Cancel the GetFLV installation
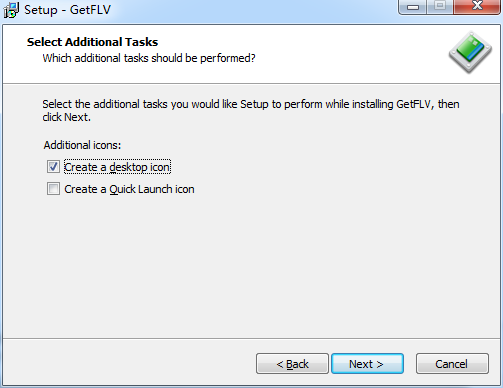 point(452,364)
